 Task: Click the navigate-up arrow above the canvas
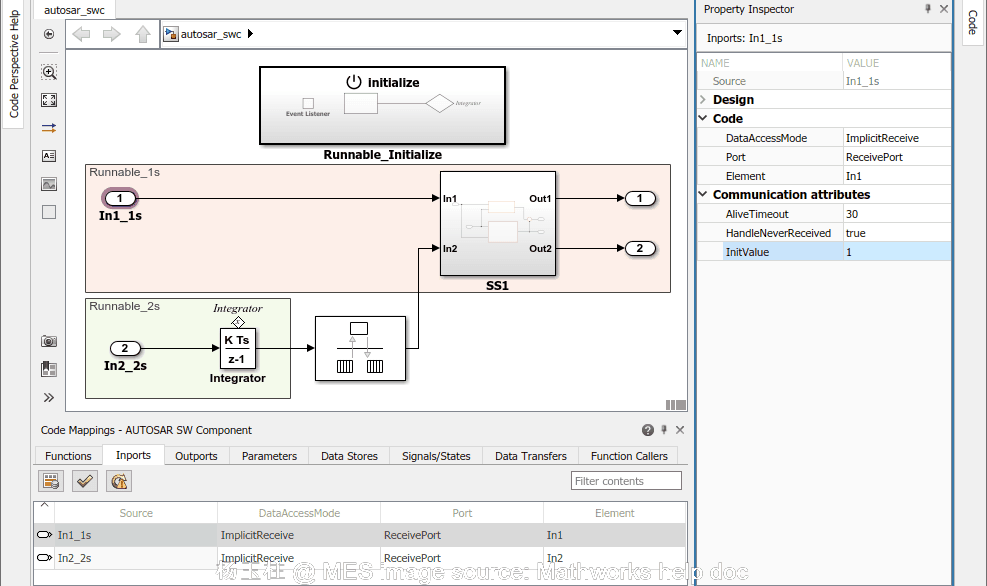point(142,33)
